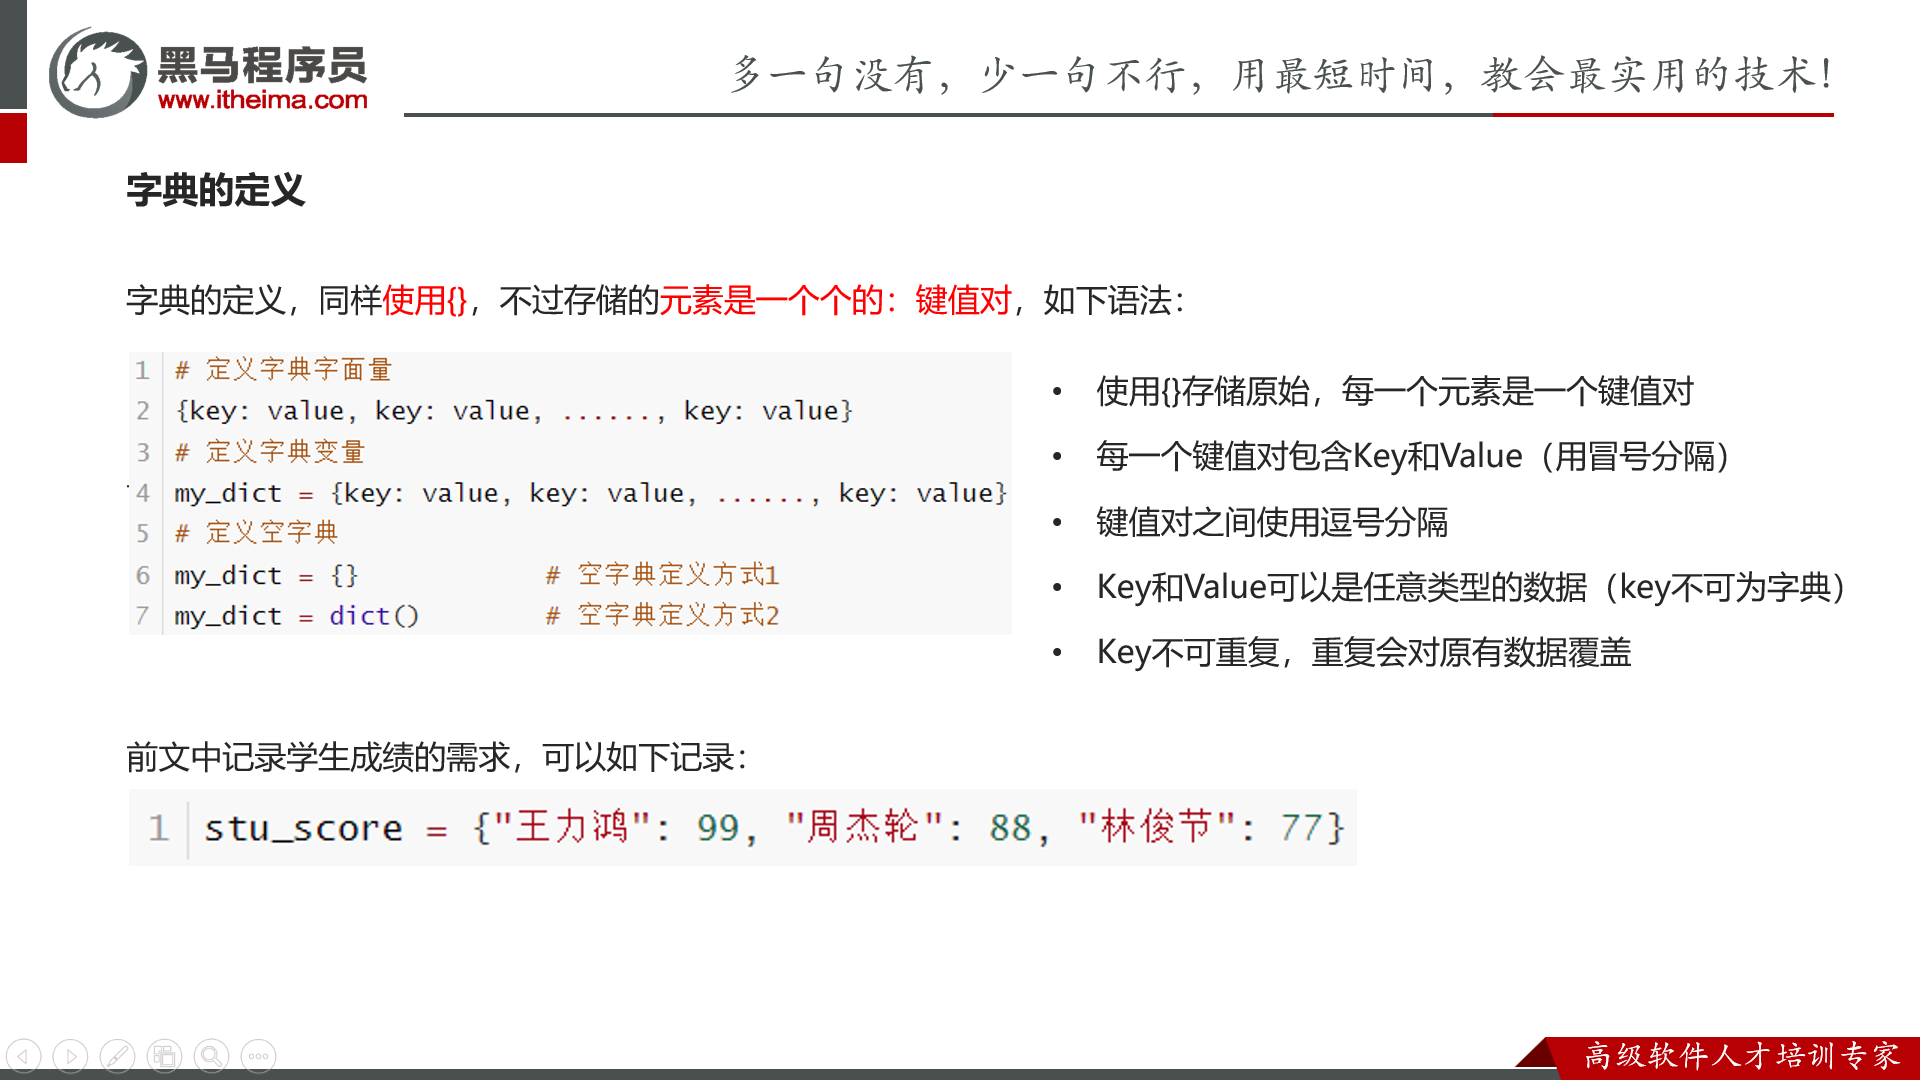Click the 字典的定义 slide title
This screenshot has width=1920, height=1080.
coord(215,190)
